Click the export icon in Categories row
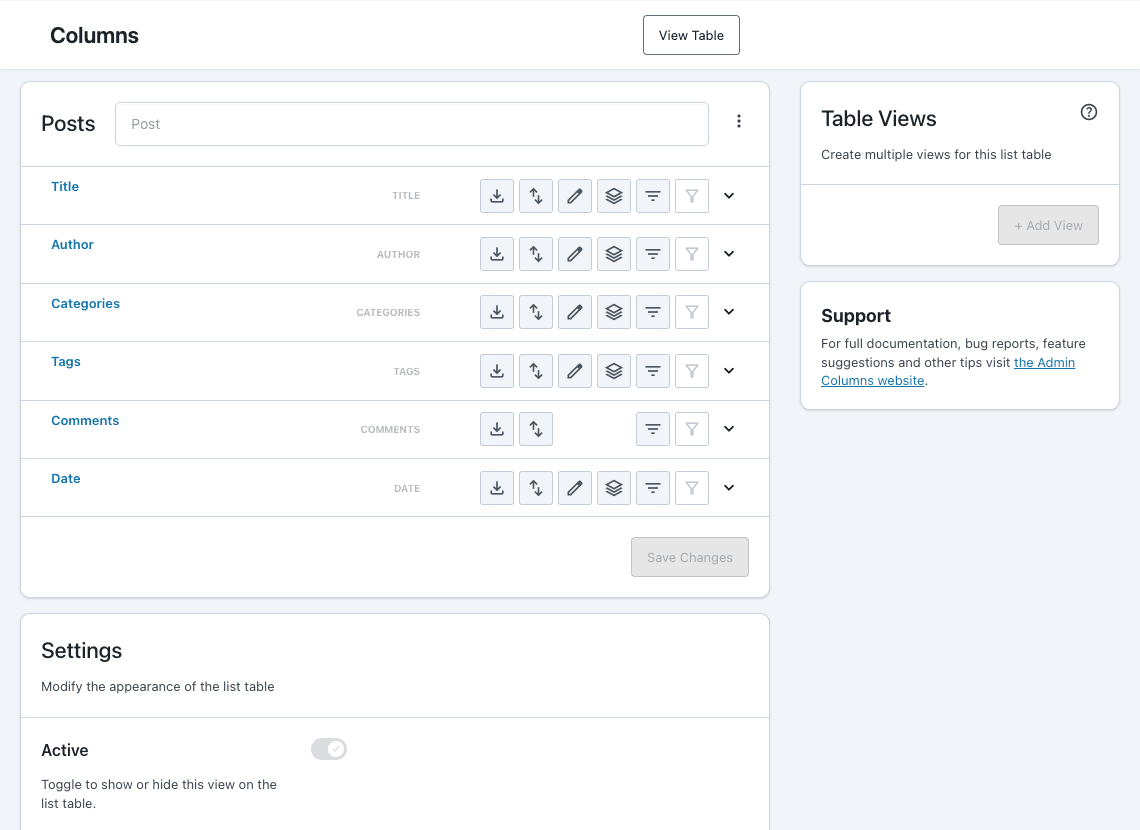Image resolution: width=1140 pixels, height=830 pixels. coord(497,313)
